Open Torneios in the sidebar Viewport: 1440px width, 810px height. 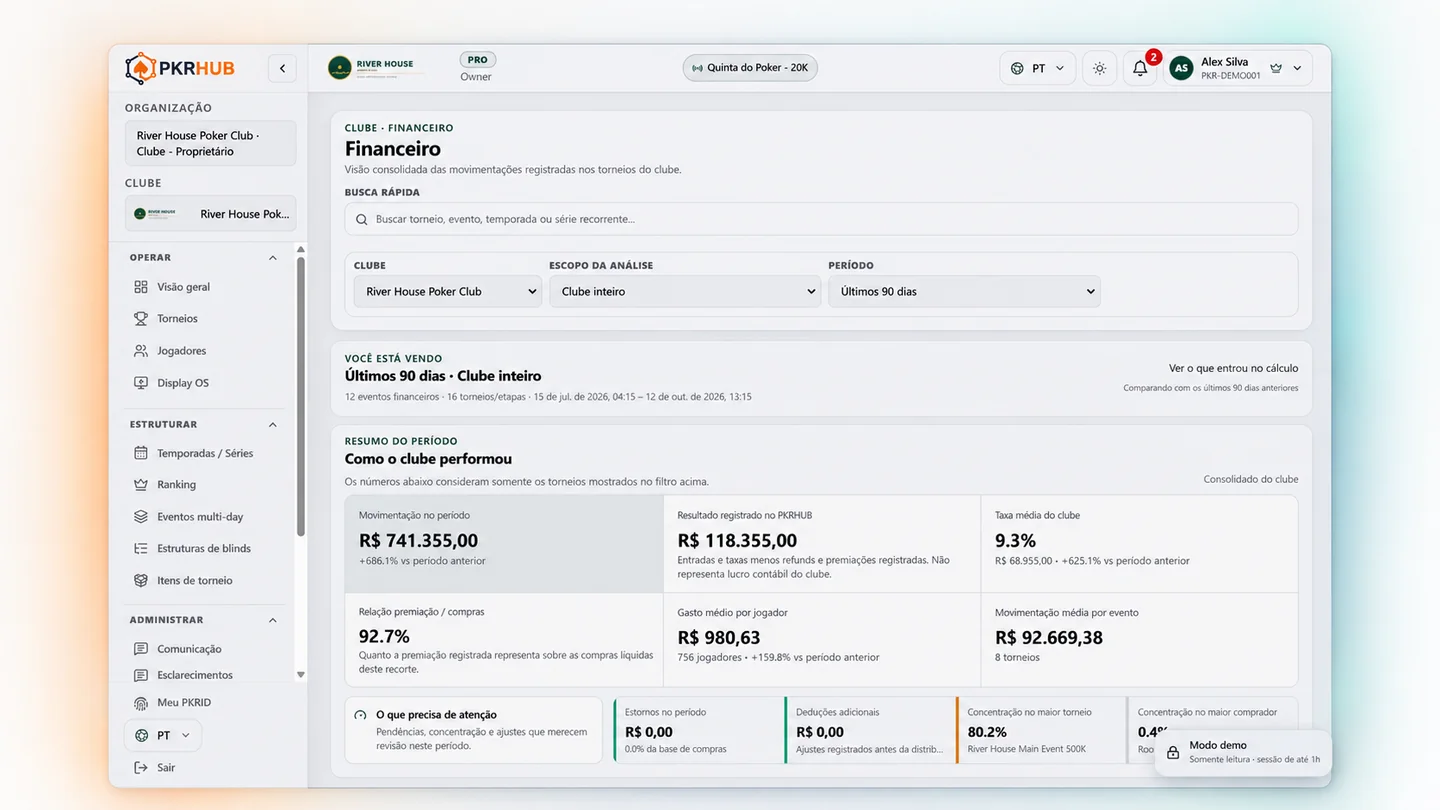click(177, 319)
